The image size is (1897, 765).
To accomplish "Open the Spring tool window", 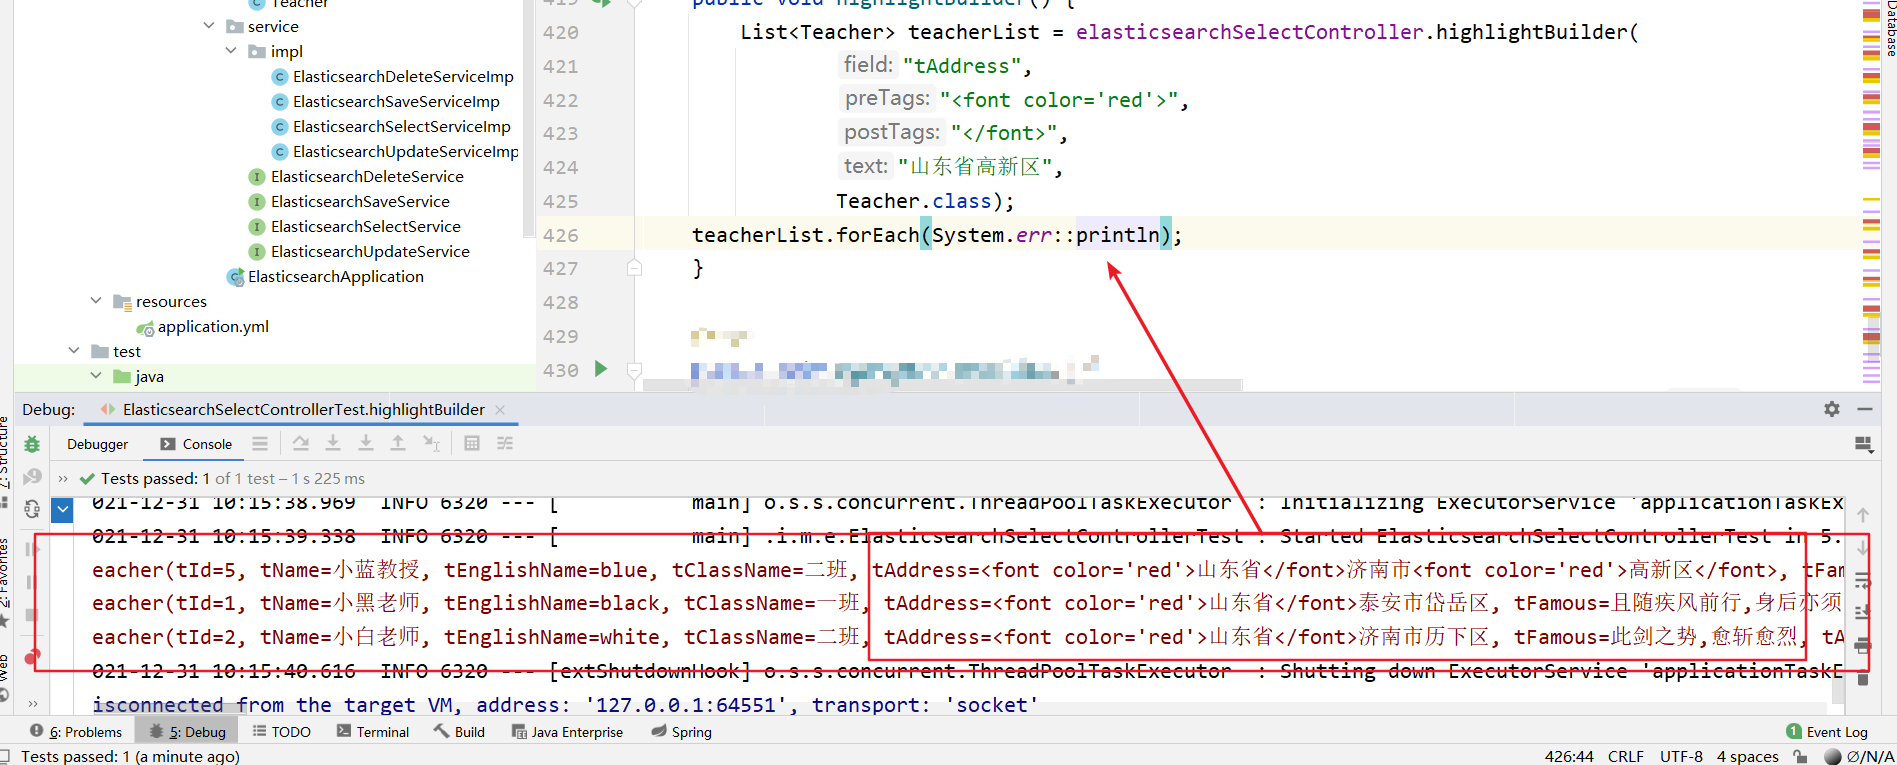I will pos(681,732).
